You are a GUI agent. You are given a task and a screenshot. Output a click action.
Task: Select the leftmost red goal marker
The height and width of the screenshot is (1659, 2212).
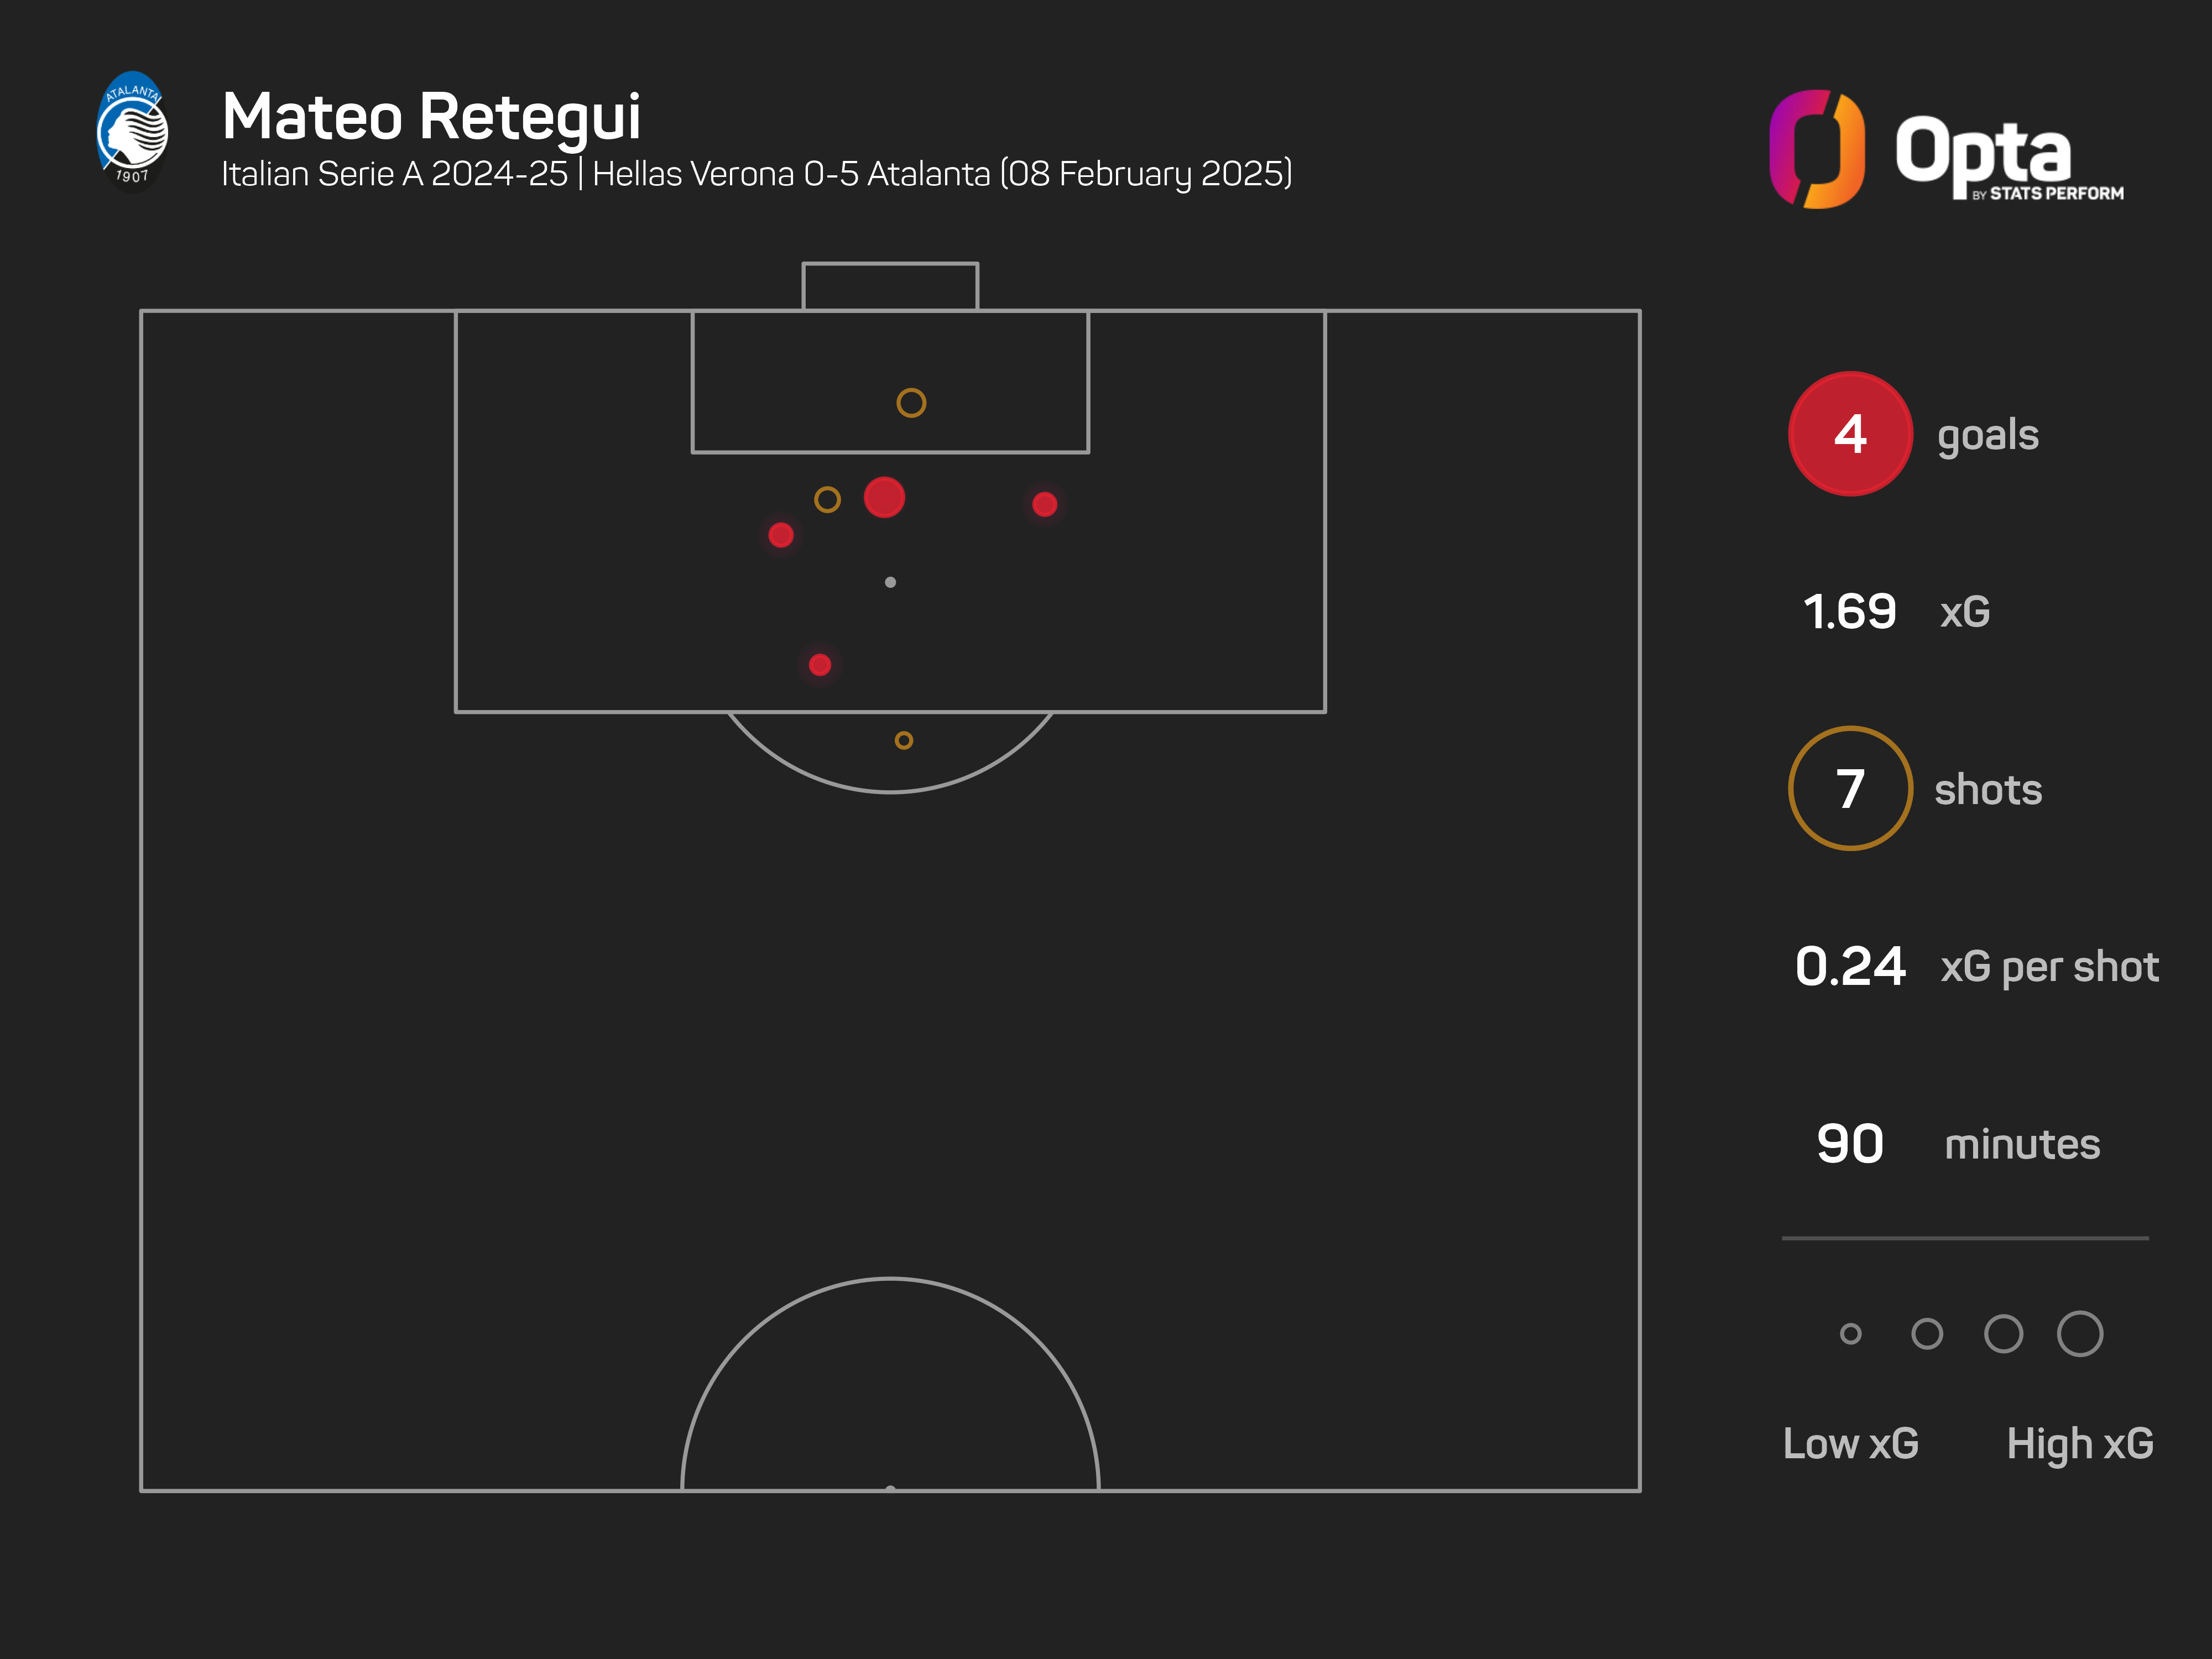click(x=781, y=535)
